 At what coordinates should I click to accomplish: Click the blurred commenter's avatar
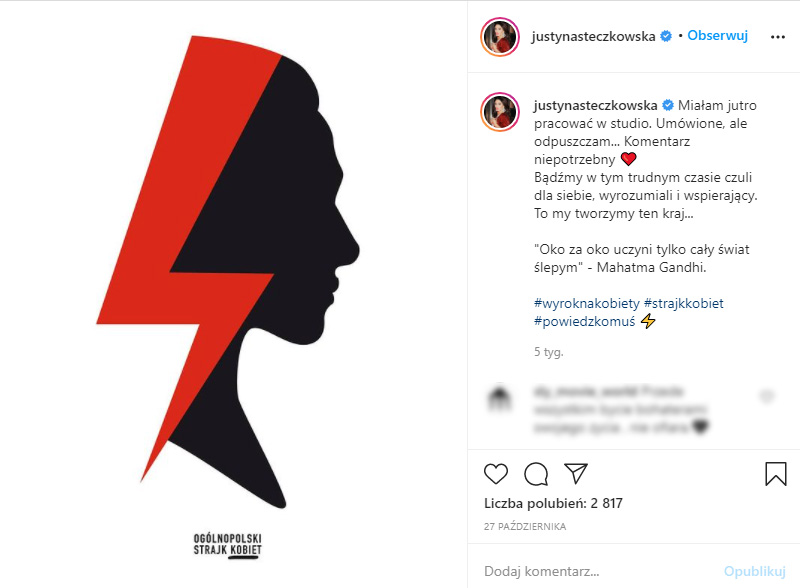[500, 398]
